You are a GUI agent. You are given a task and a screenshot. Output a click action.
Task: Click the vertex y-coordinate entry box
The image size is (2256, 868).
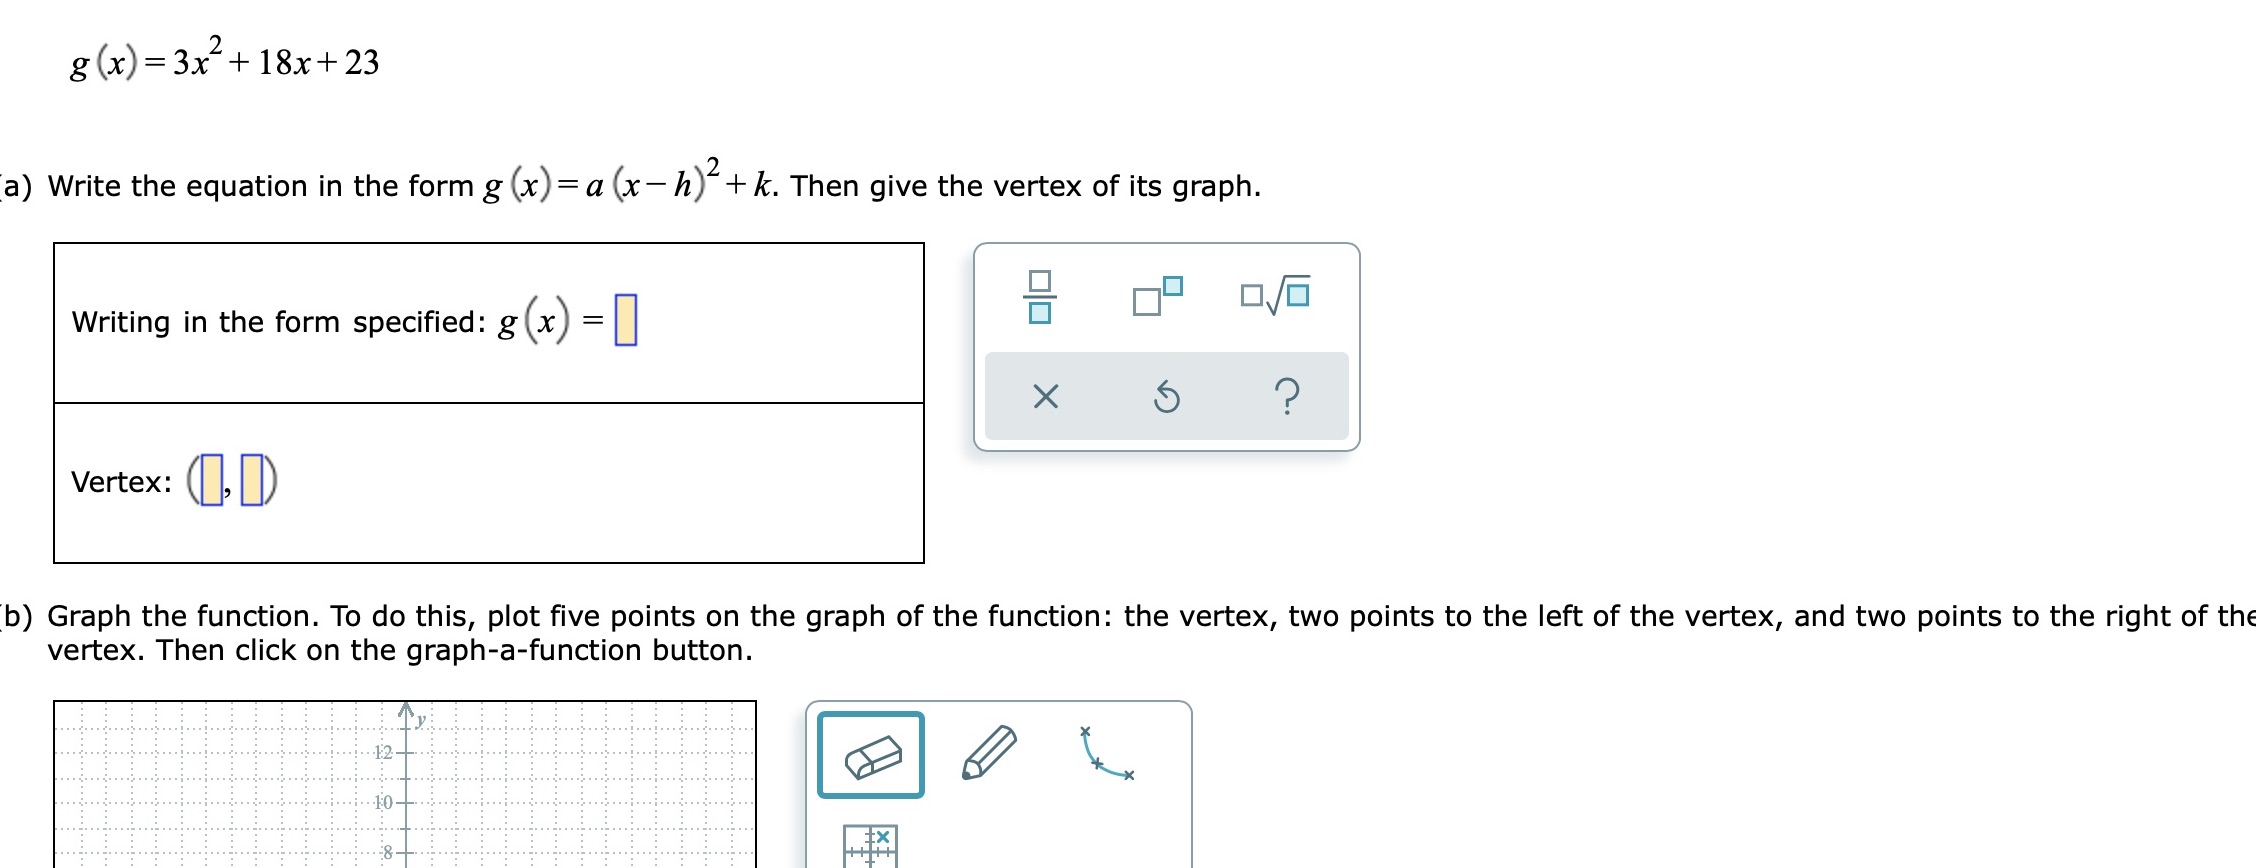pos(250,478)
